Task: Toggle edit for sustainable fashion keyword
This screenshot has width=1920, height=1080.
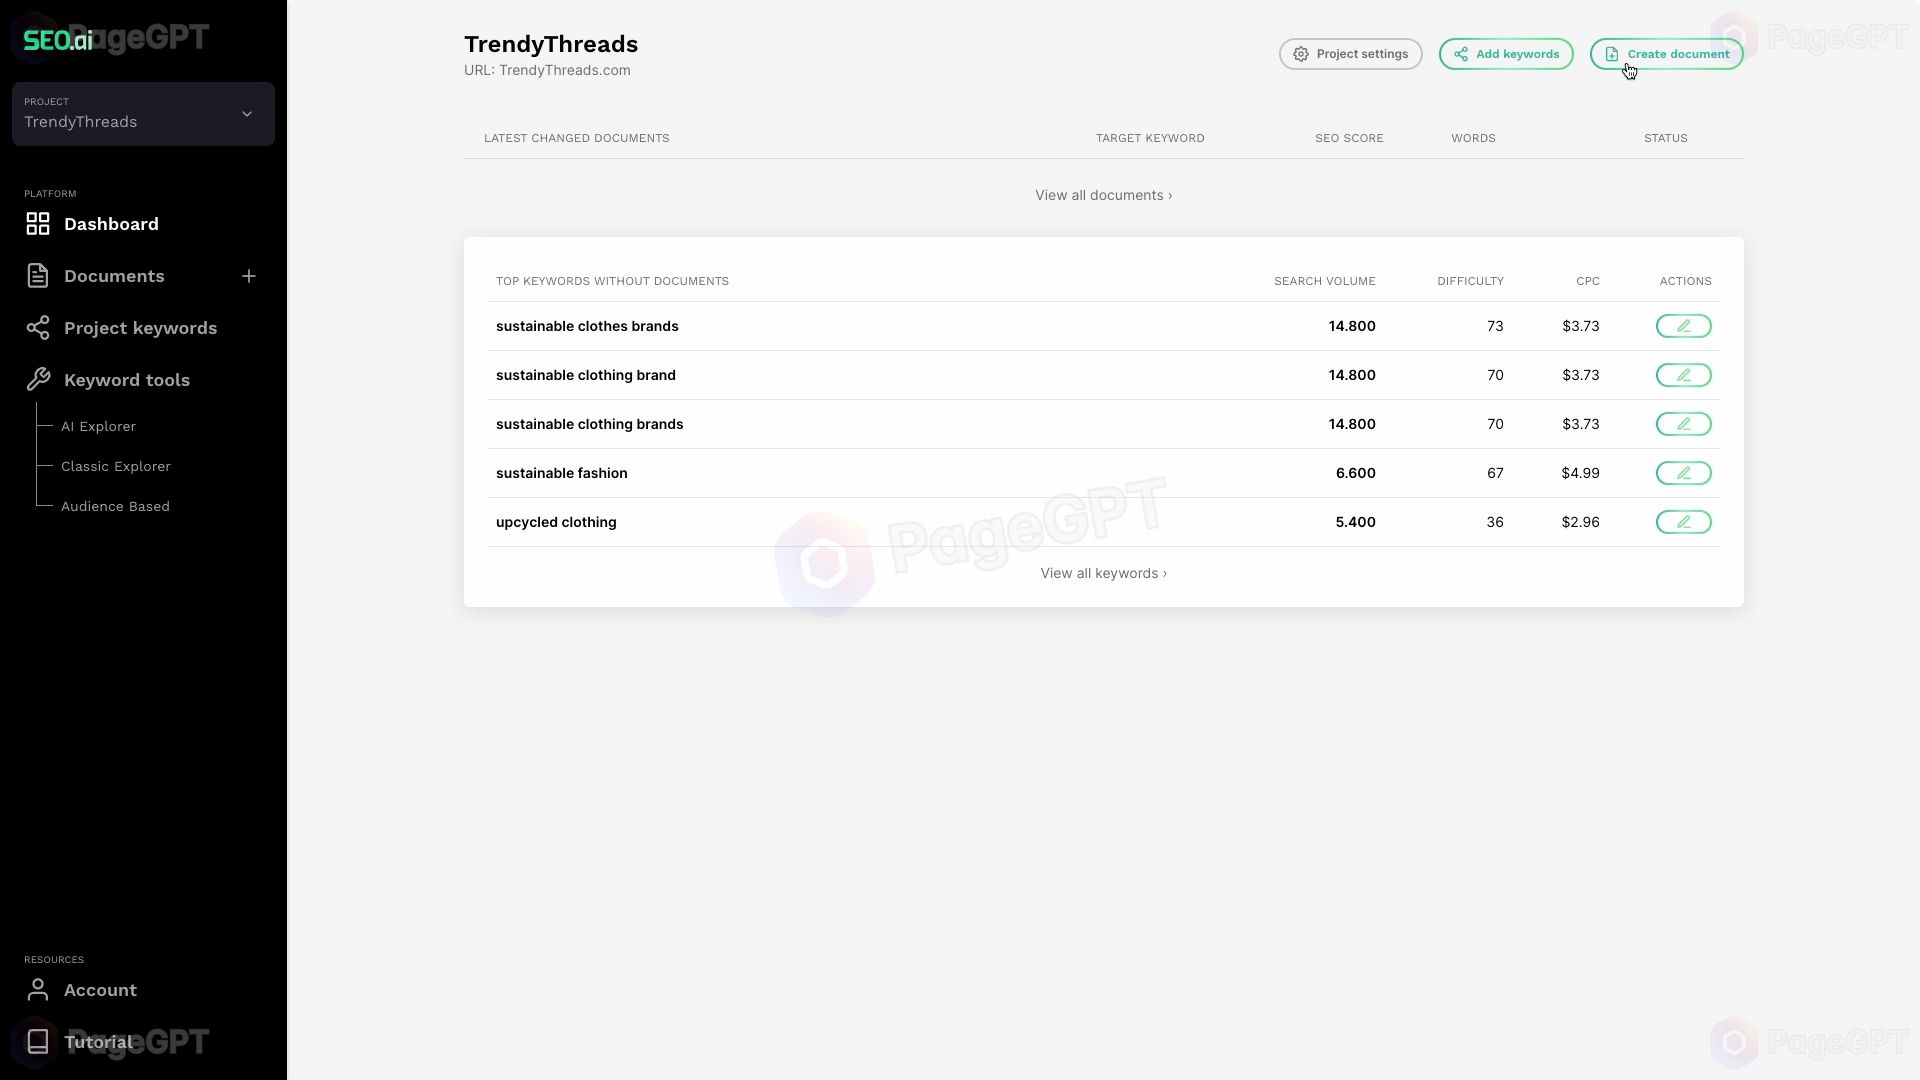Action: coord(1685,472)
